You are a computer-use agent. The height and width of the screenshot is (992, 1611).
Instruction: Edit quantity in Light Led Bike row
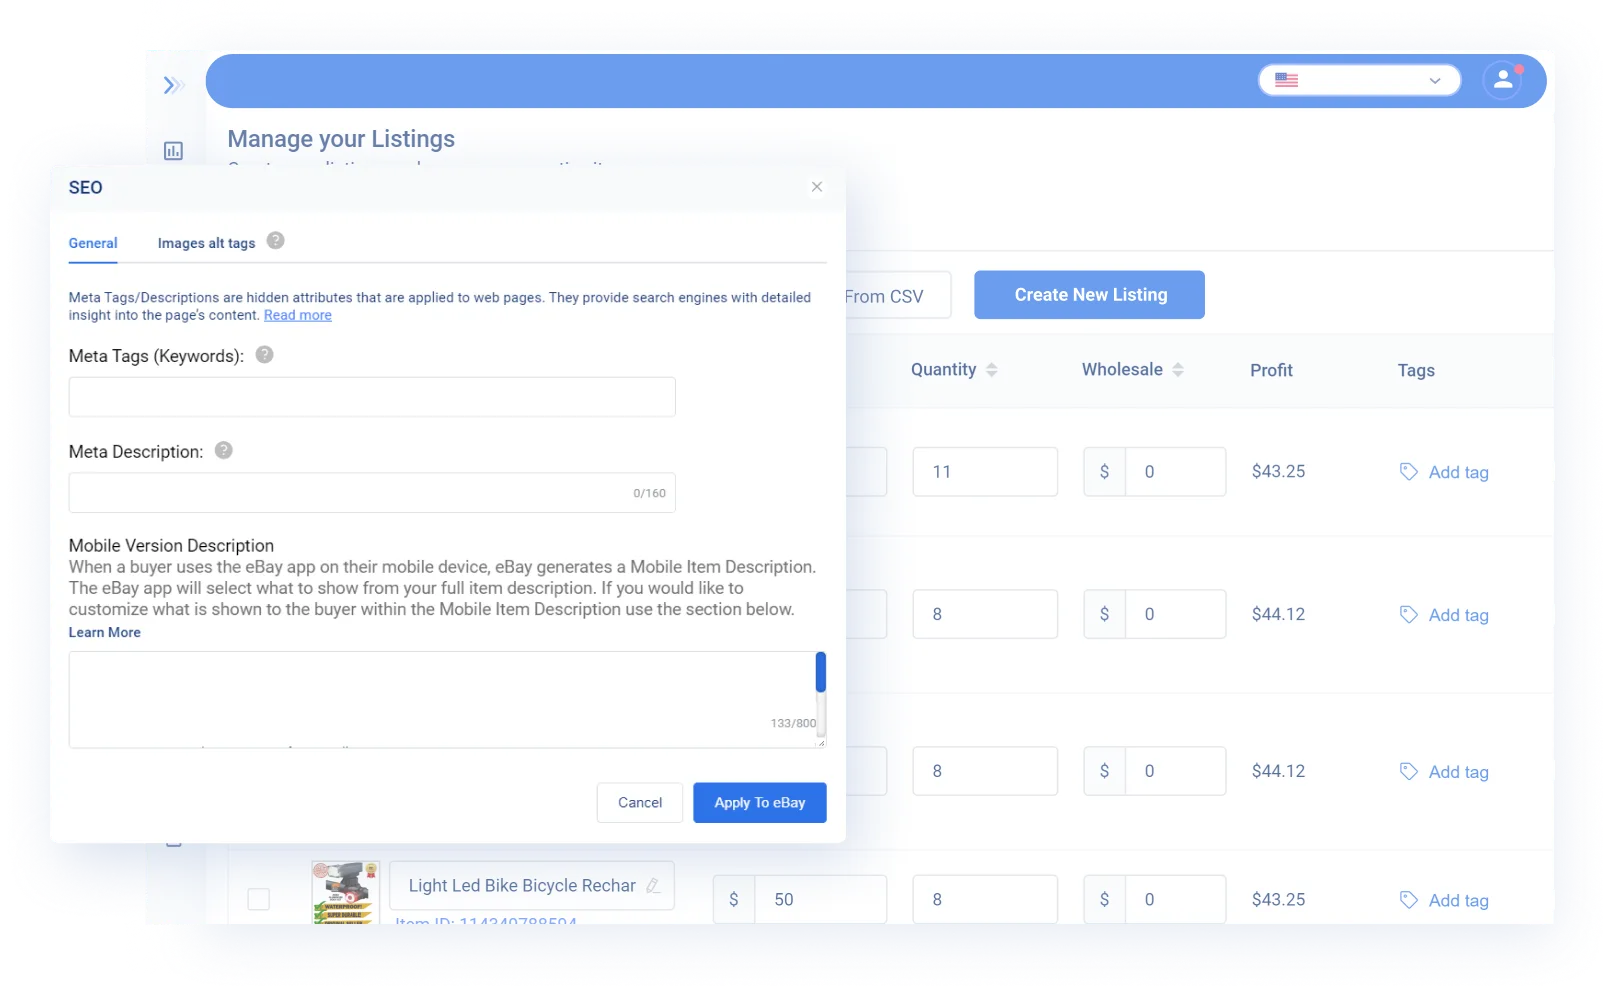coord(985,900)
